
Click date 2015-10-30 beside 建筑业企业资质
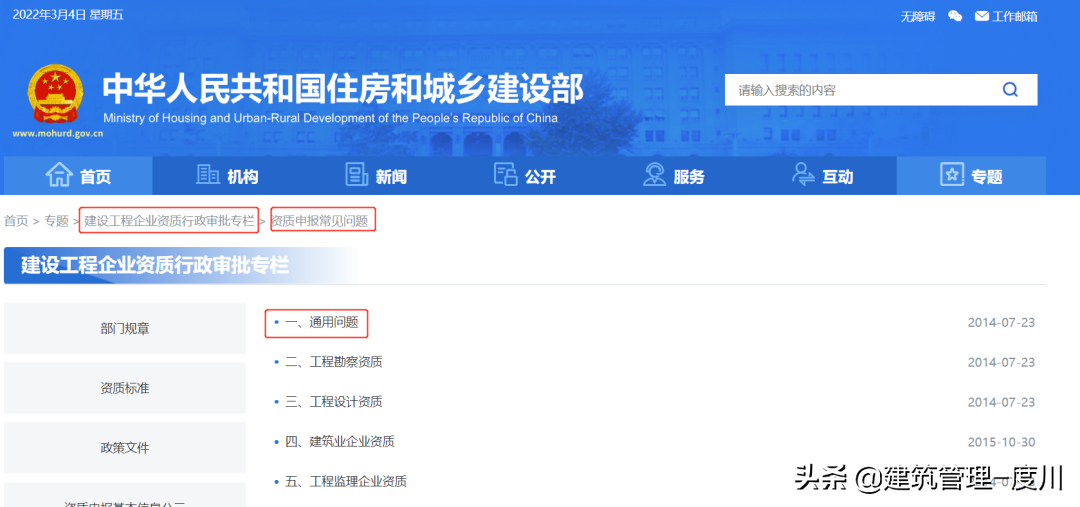(x=1001, y=442)
